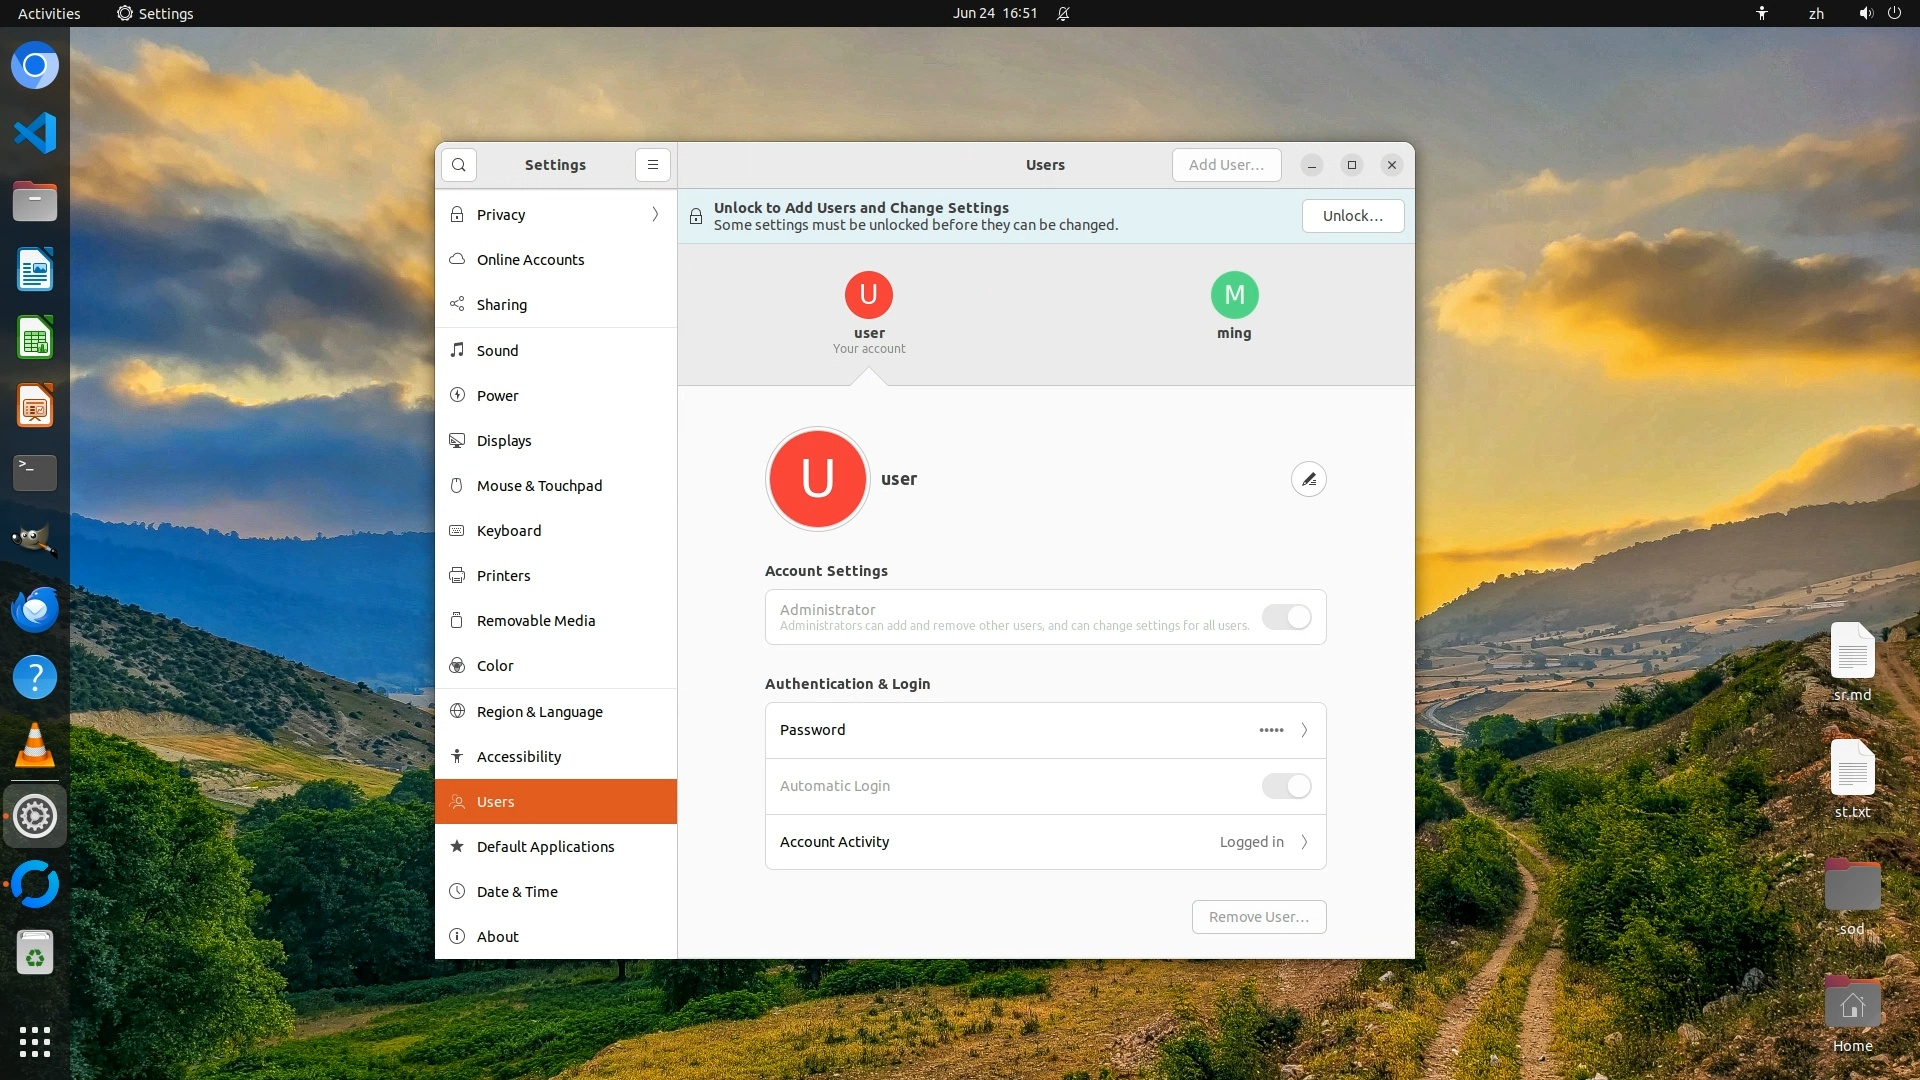The height and width of the screenshot is (1080, 1920).
Task: Launch Visual Studio Code from dock
Action: pos(35,133)
